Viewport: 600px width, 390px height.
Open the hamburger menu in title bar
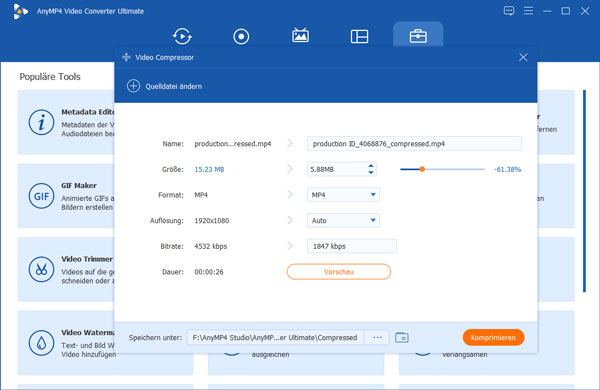(x=528, y=11)
